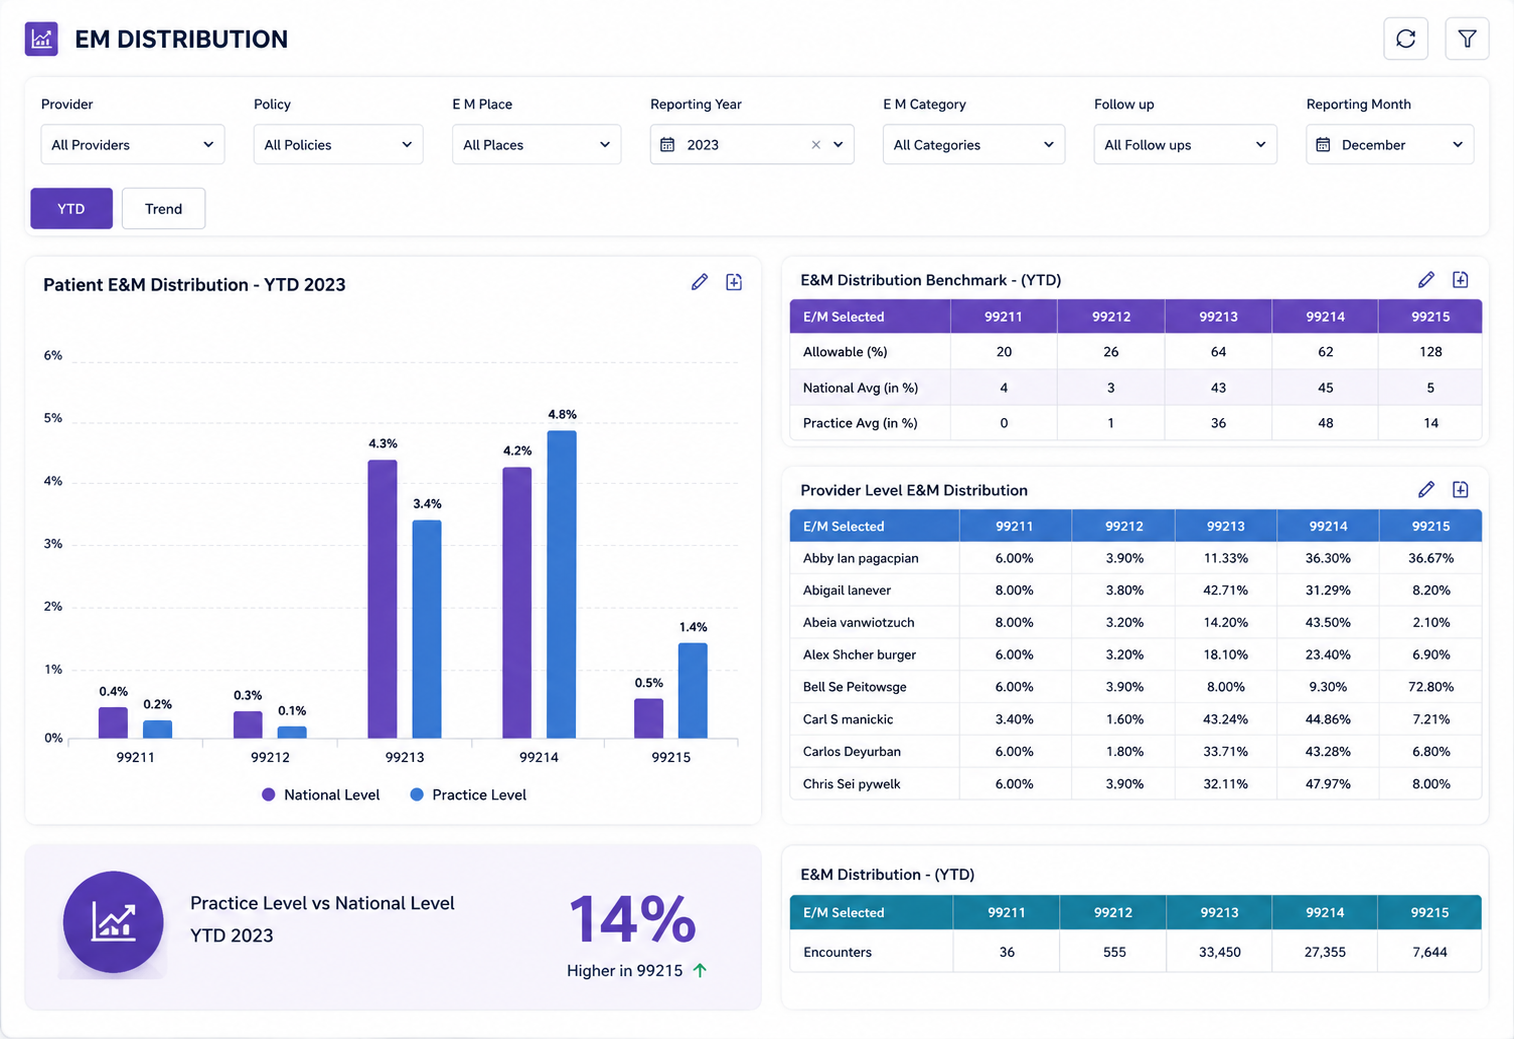Click the 99213 header in Provider Level table
The image size is (1514, 1039).
pos(1225,526)
